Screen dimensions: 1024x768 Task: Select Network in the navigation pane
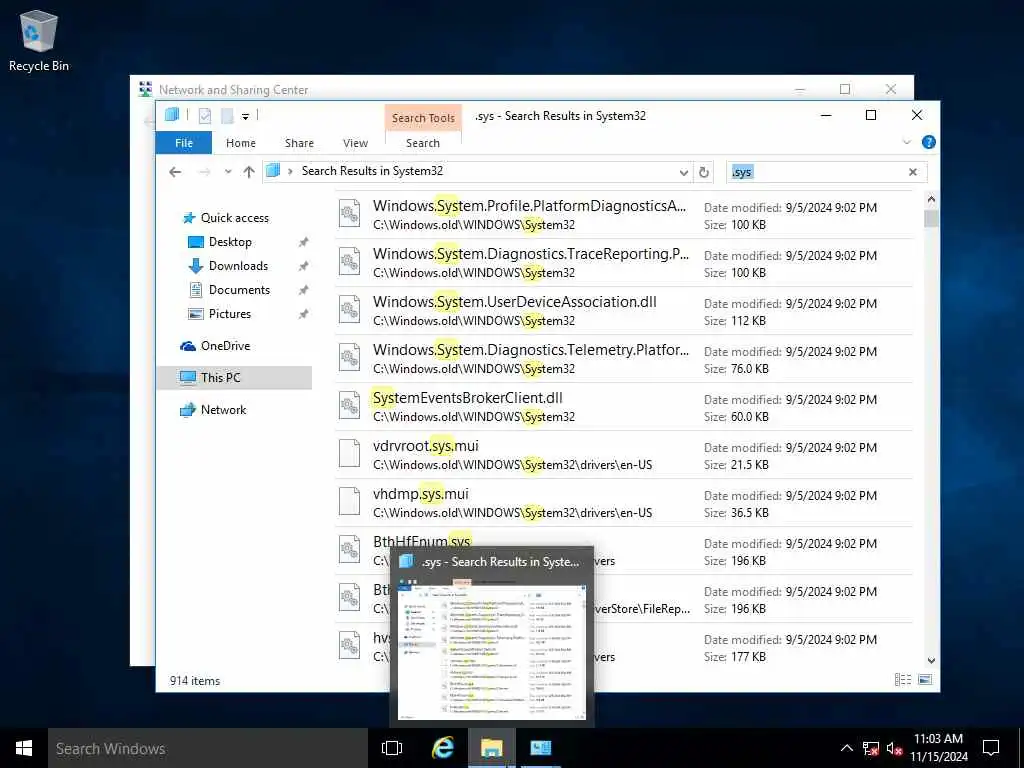tap(223, 410)
